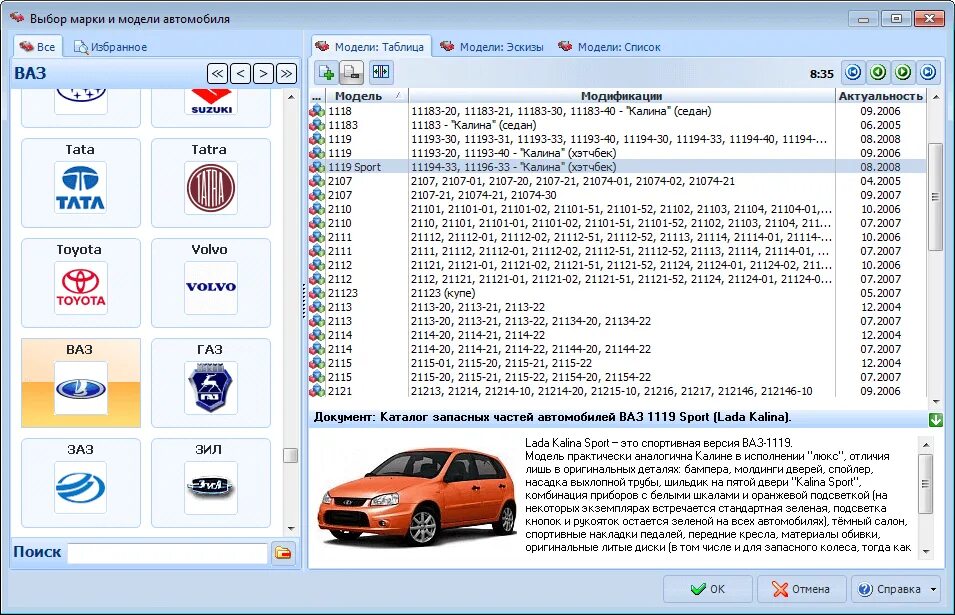
Task: Select the Volvo brand tile
Action: (209, 283)
